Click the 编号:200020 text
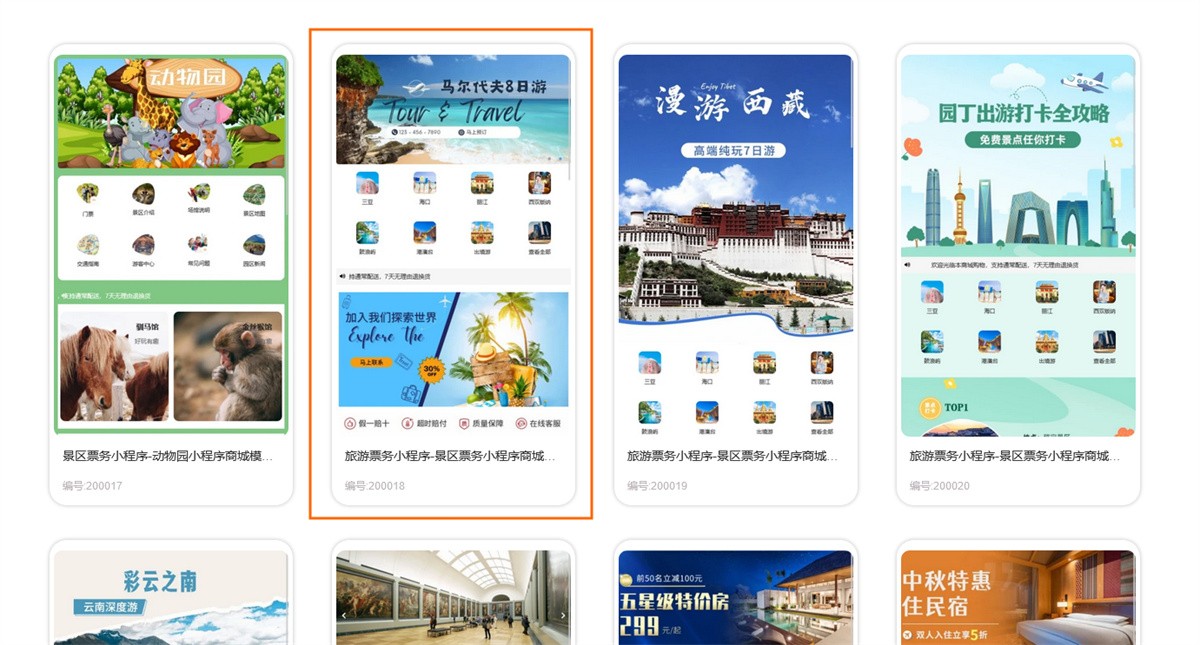The width and height of the screenshot is (1200, 645). tap(940, 486)
